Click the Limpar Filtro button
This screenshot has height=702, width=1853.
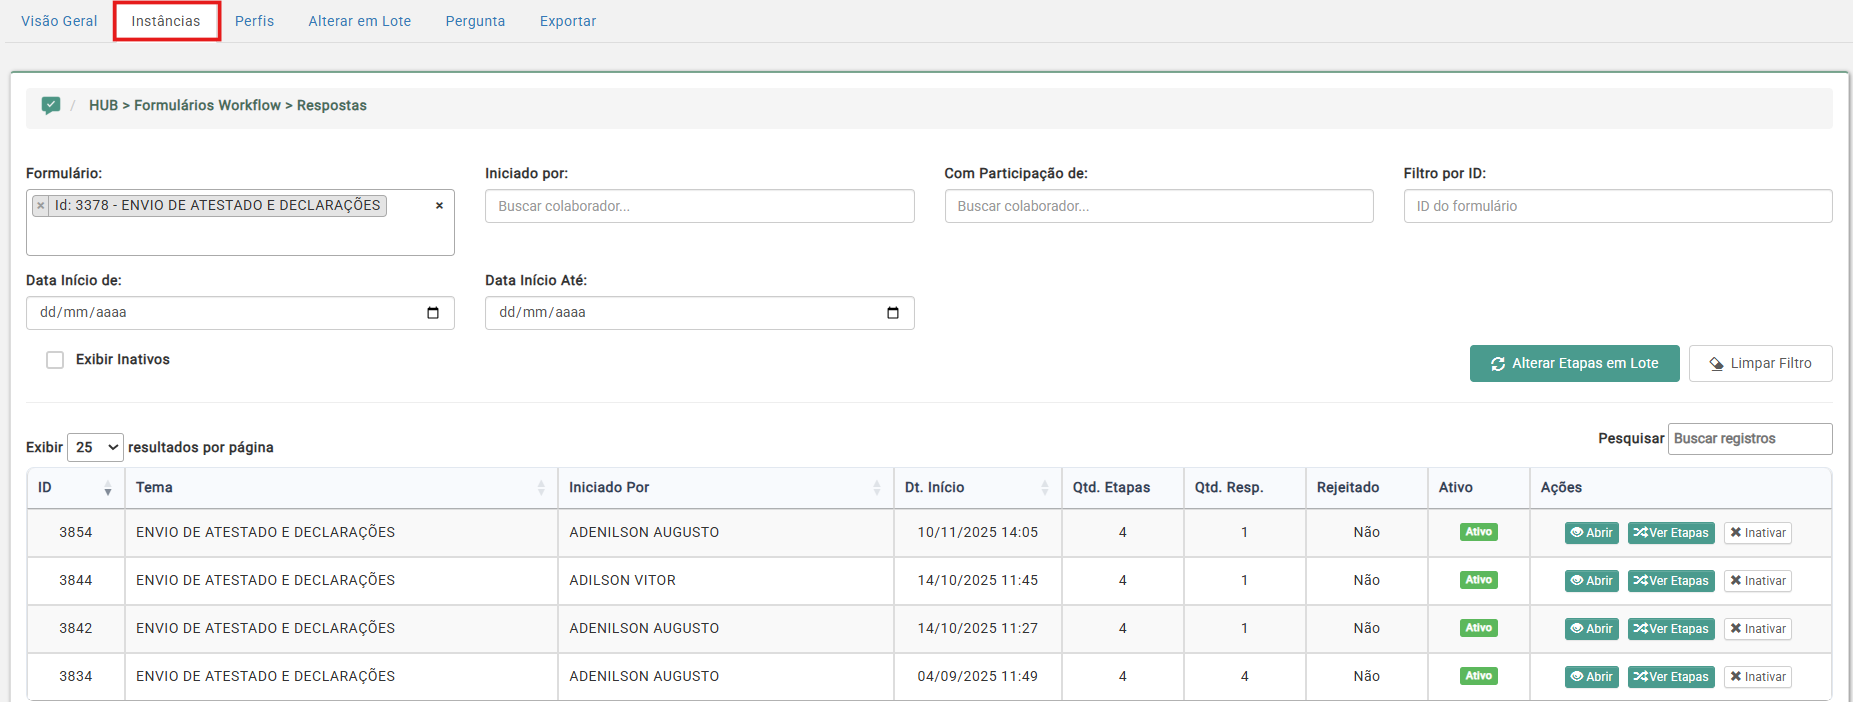point(1760,364)
